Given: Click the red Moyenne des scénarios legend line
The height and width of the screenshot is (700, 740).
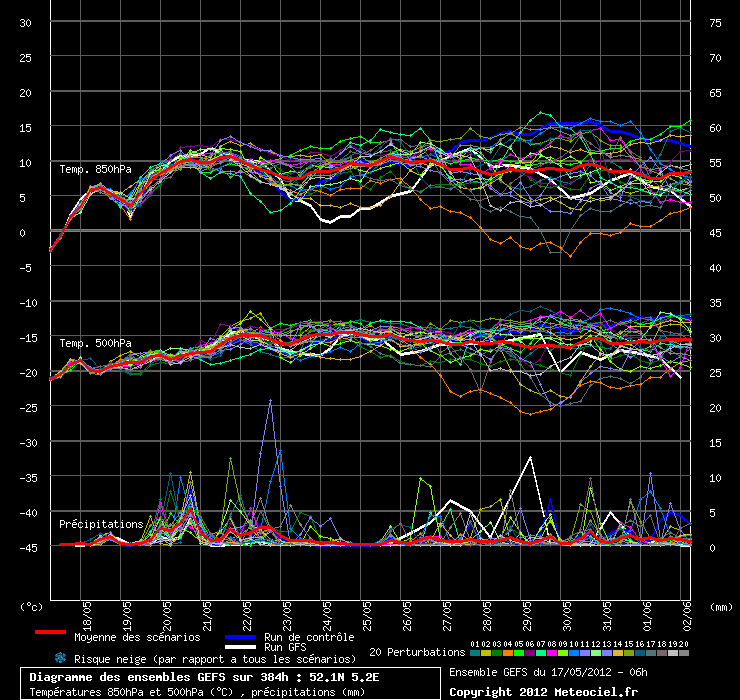Looking at the screenshot, I should [50, 632].
